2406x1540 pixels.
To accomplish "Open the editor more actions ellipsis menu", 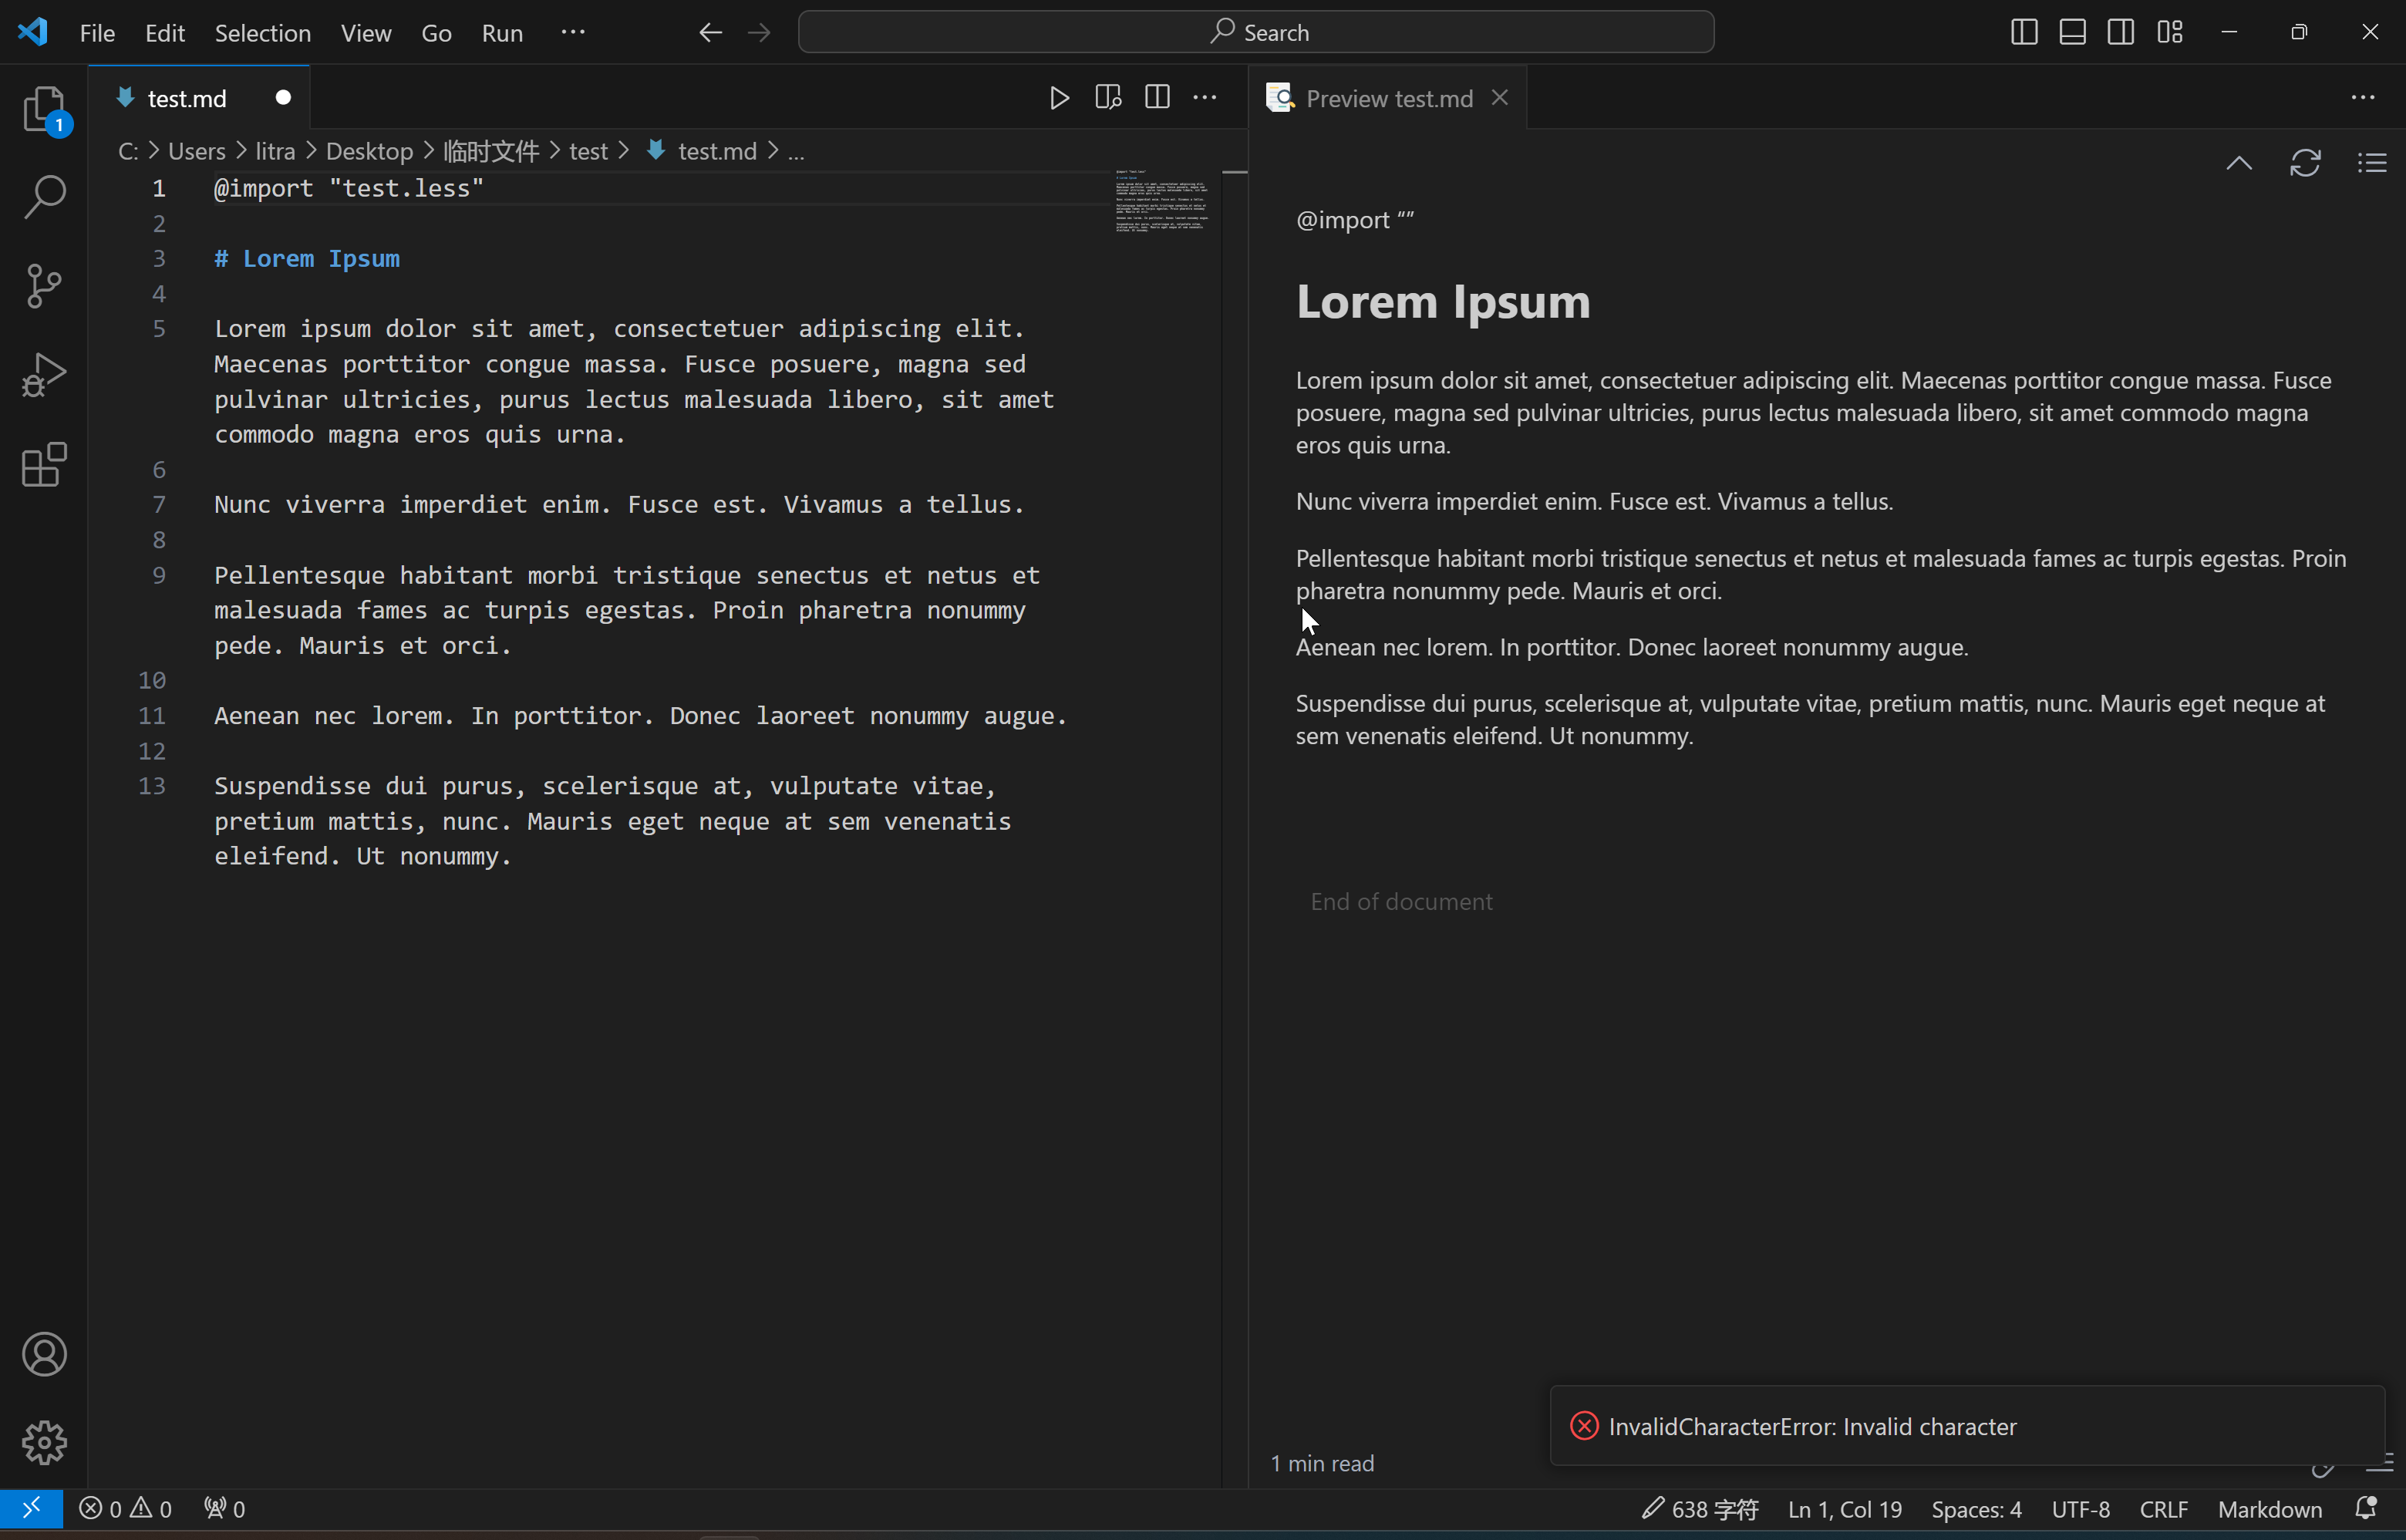I will point(1204,97).
